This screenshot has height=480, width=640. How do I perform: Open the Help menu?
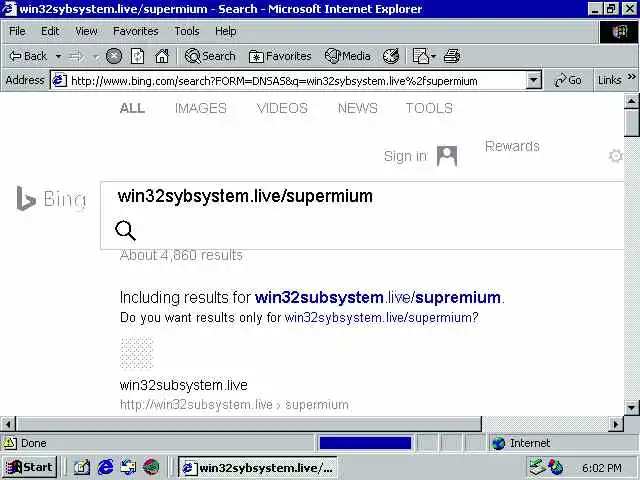[x=226, y=31]
